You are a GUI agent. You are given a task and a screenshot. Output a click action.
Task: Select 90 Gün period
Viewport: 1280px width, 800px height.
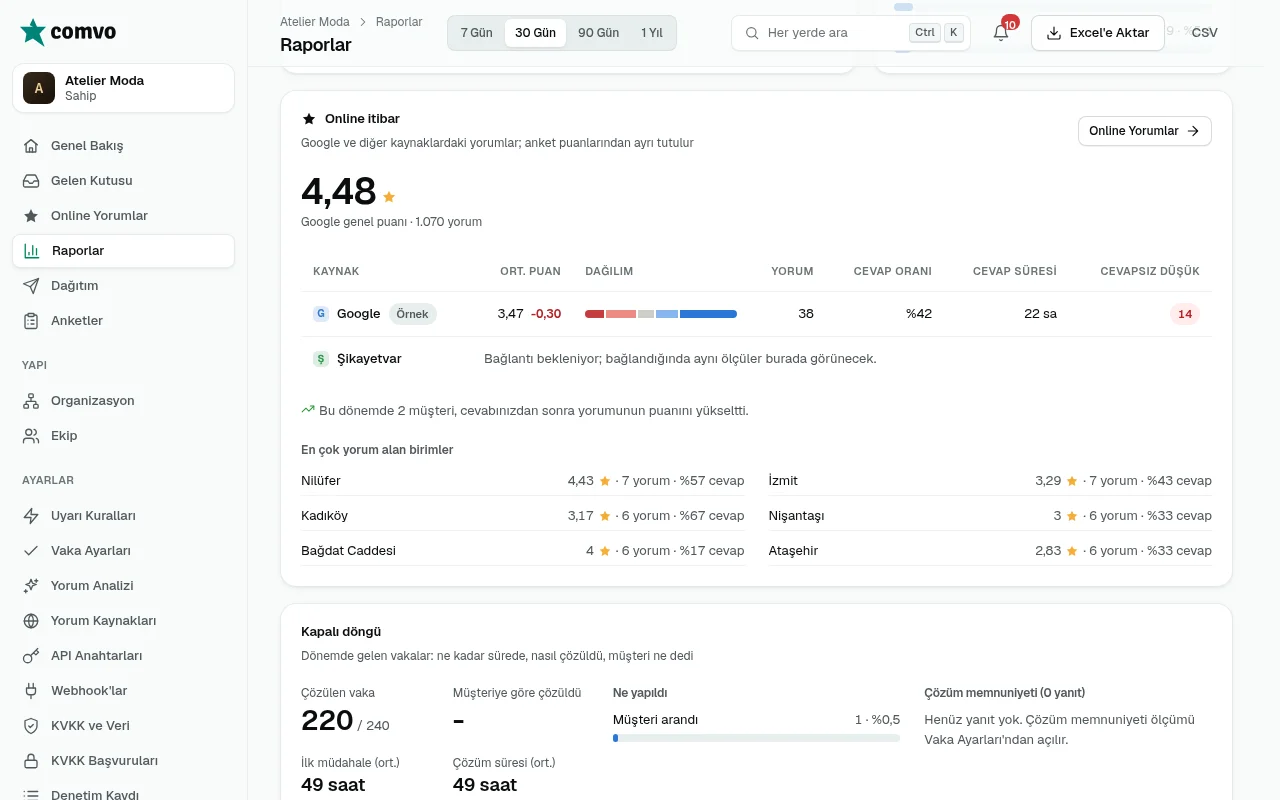click(598, 33)
